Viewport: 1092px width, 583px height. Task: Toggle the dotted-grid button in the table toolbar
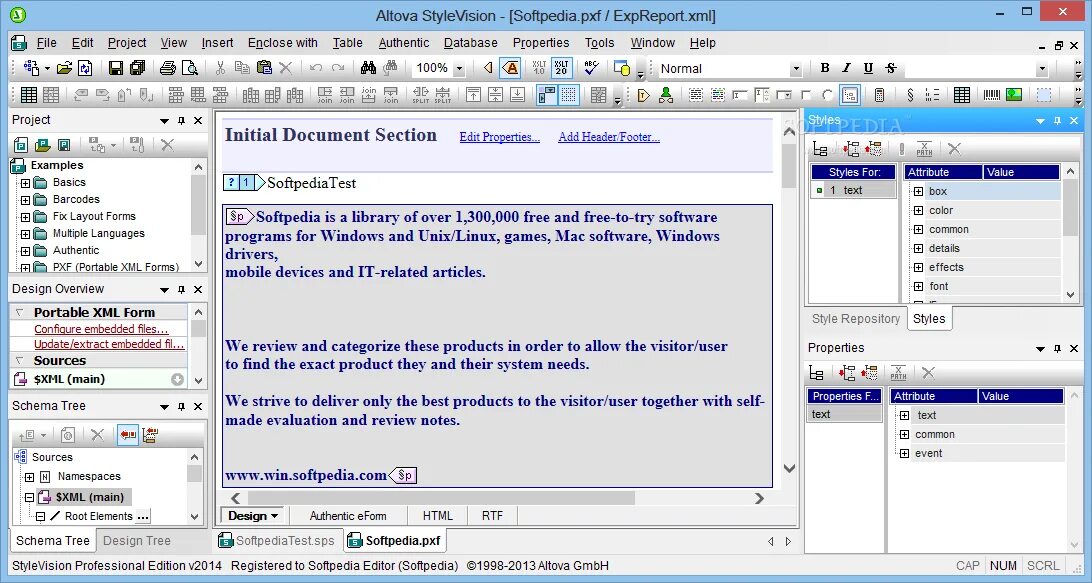(569, 95)
